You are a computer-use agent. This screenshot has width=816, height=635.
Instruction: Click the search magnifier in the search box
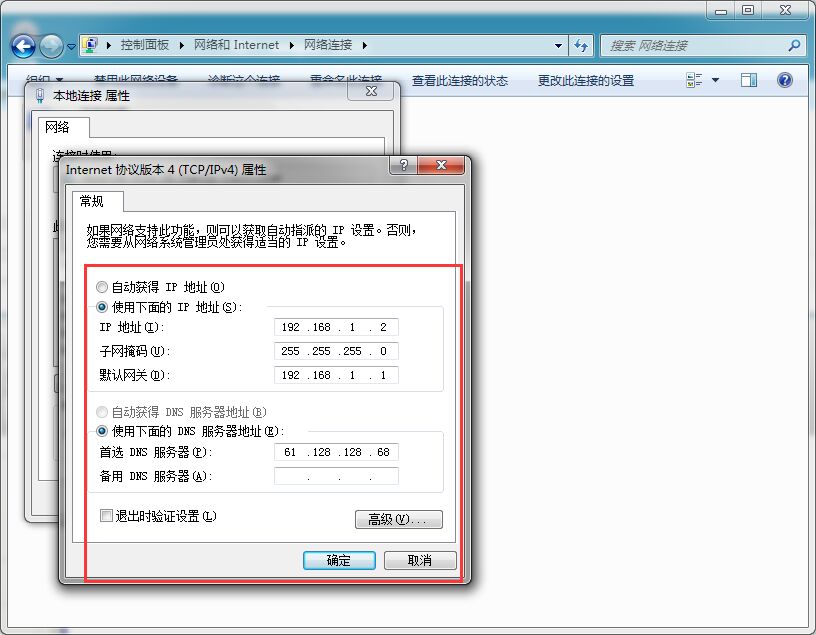click(x=793, y=46)
